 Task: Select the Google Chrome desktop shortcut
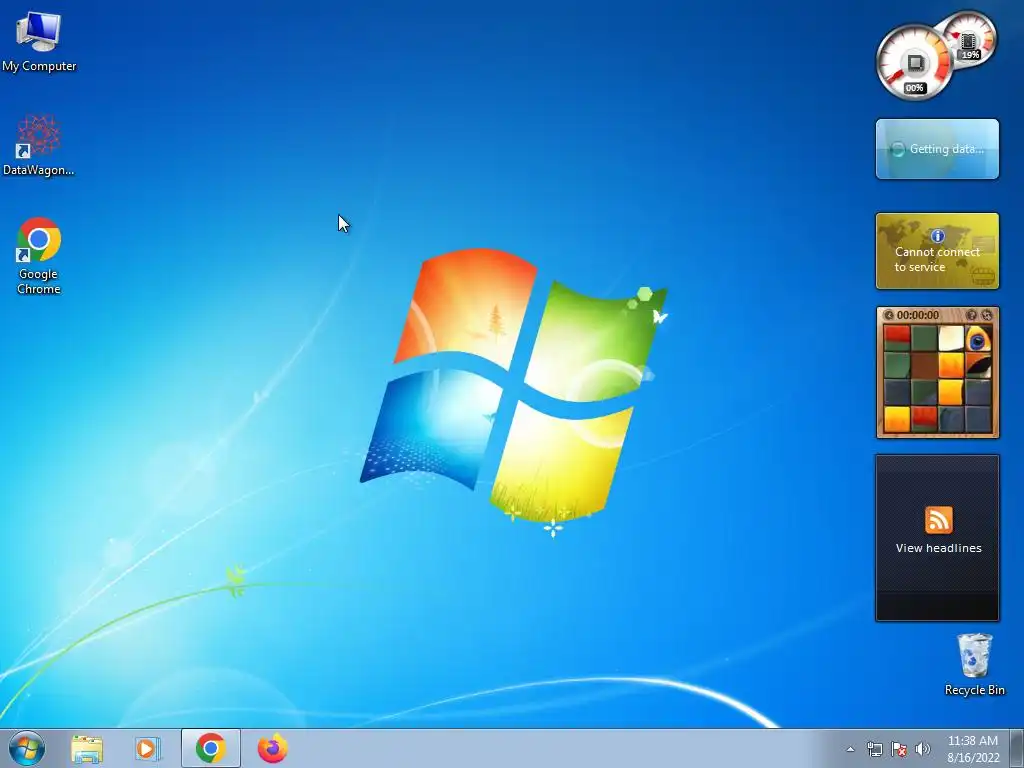click(x=39, y=255)
